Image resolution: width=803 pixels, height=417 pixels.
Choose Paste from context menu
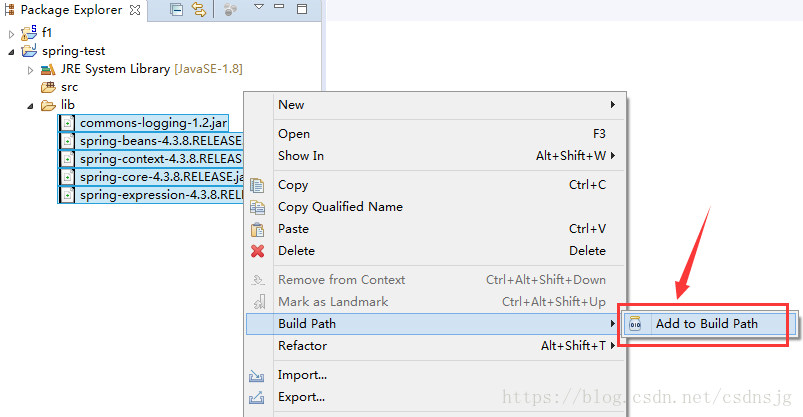tap(435, 229)
